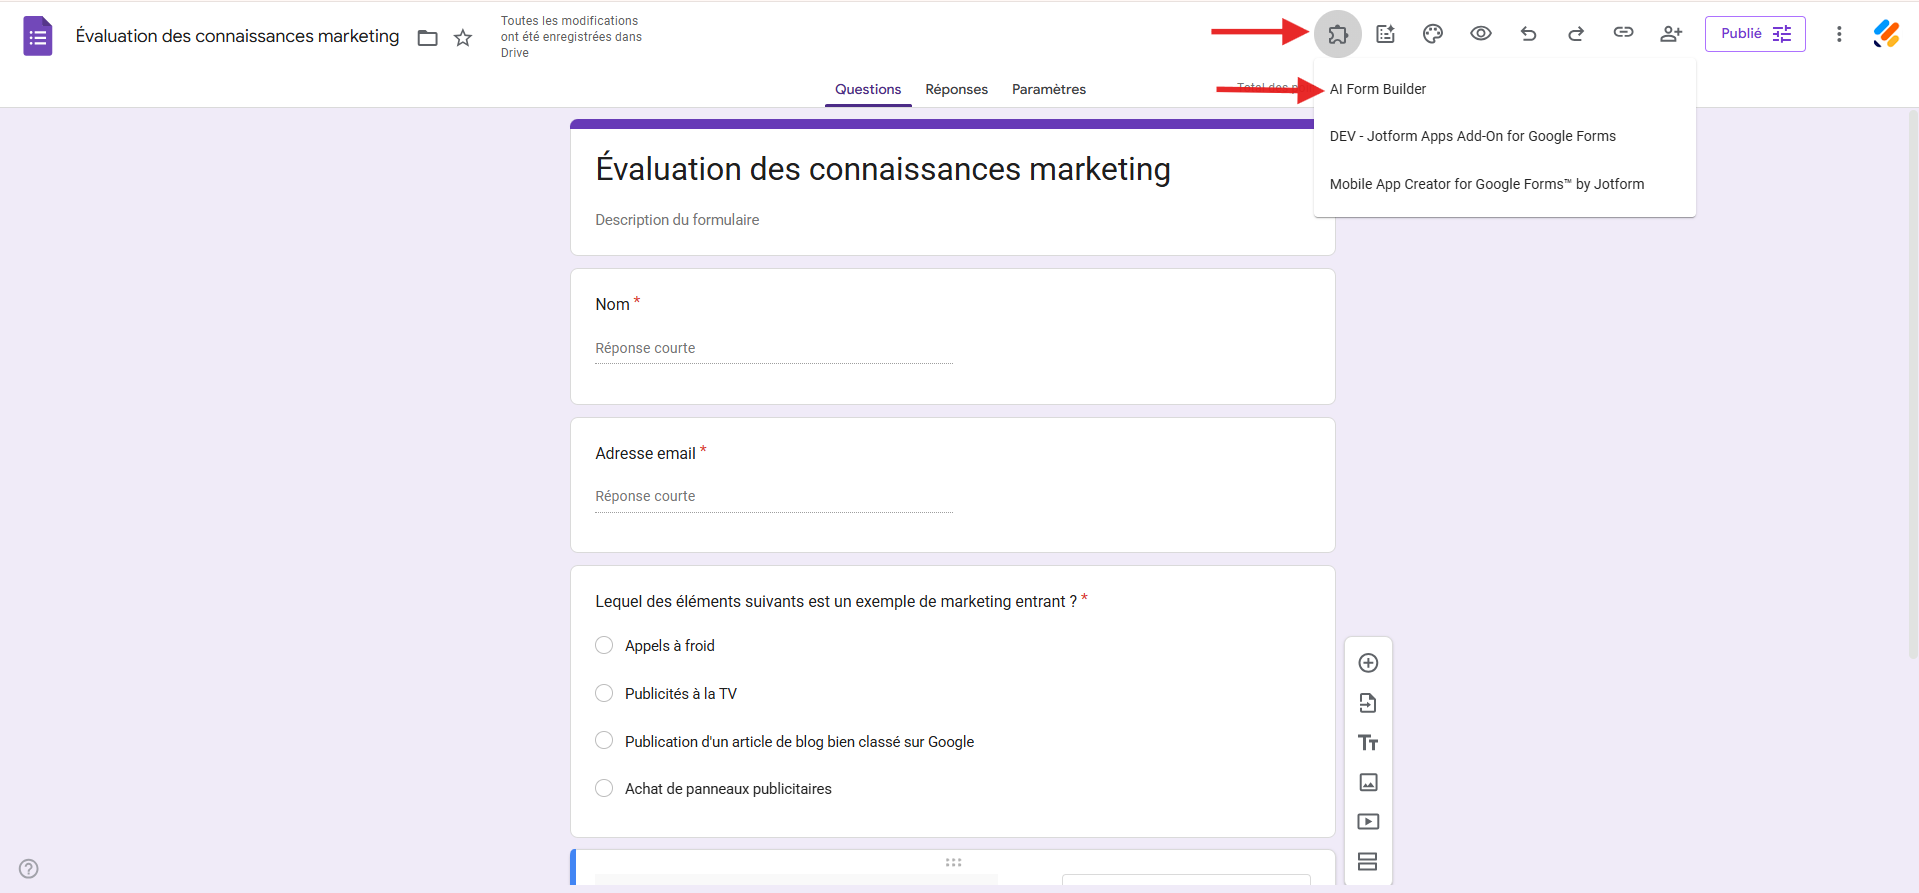Select Publication d'un article de blog option
The image size is (1919, 893).
click(x=604, y=741)
